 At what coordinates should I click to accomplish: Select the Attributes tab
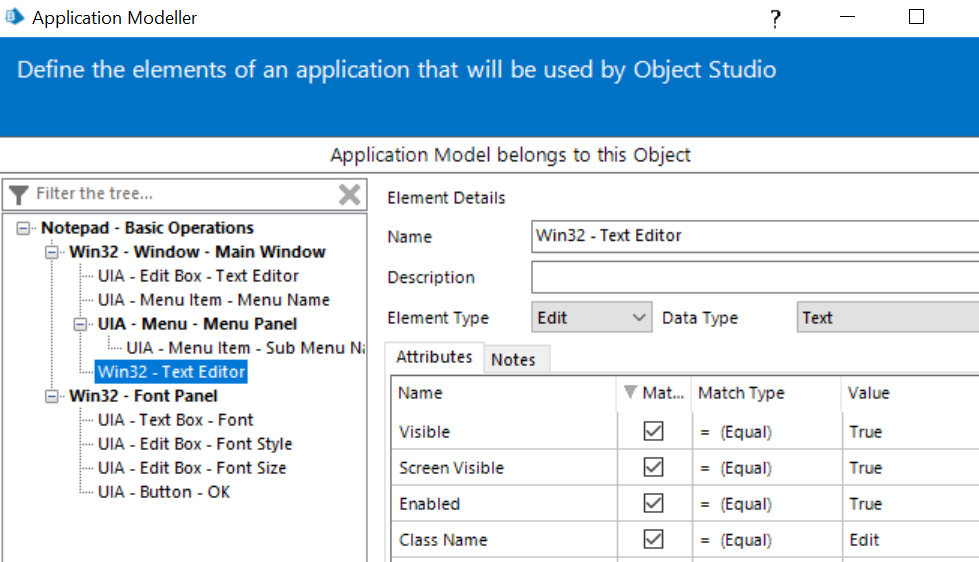434,357
